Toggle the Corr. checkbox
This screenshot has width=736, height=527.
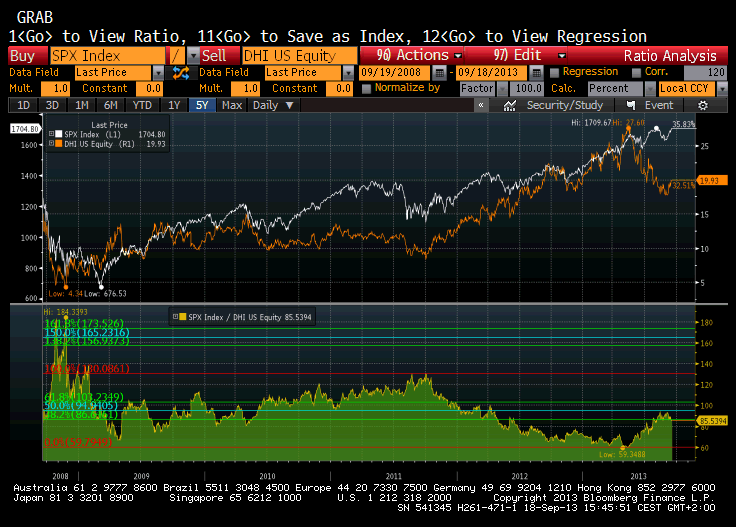pos(636,72)
